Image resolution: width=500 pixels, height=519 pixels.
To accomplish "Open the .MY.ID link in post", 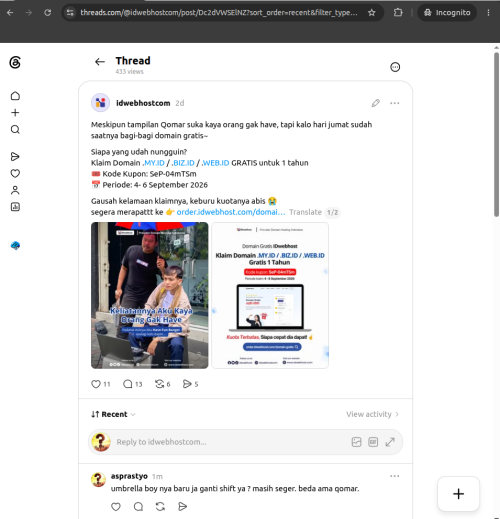I will point(154,163).
